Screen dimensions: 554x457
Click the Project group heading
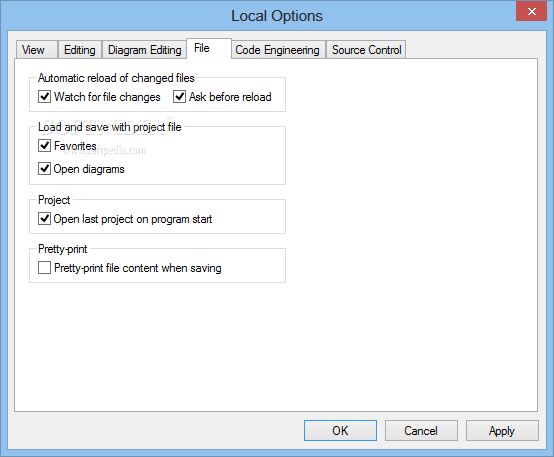[x=54, y=200]
